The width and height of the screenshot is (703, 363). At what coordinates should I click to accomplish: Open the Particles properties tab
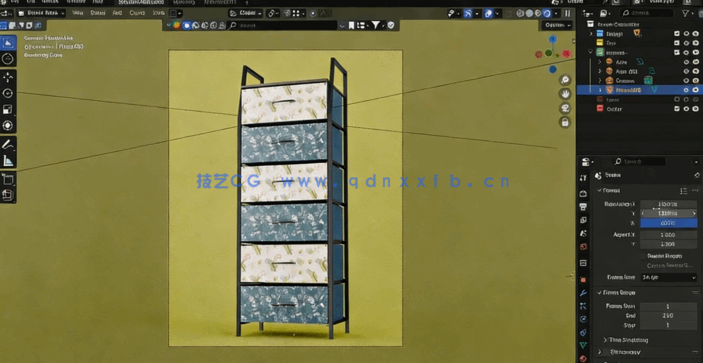point(583,306)
